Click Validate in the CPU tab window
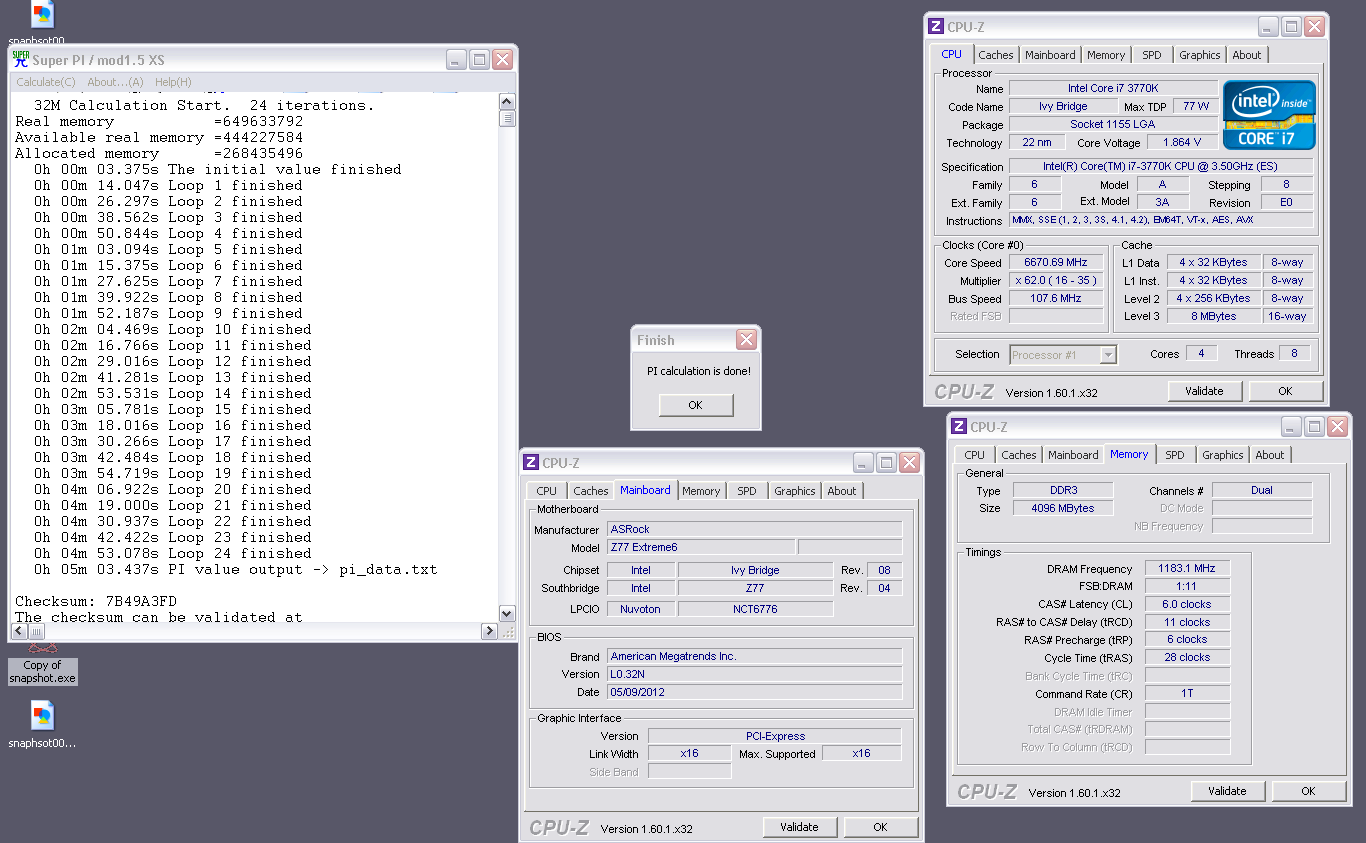The width and height of the screenshot is (1366, 843). (1205, 391)
